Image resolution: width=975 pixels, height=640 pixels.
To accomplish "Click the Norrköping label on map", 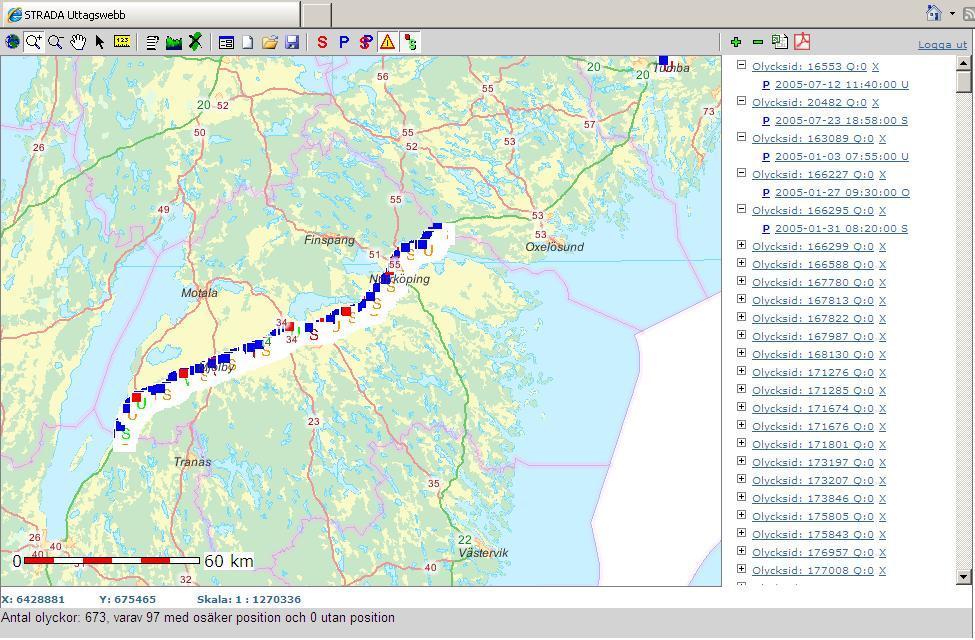I will coord(400,279).
